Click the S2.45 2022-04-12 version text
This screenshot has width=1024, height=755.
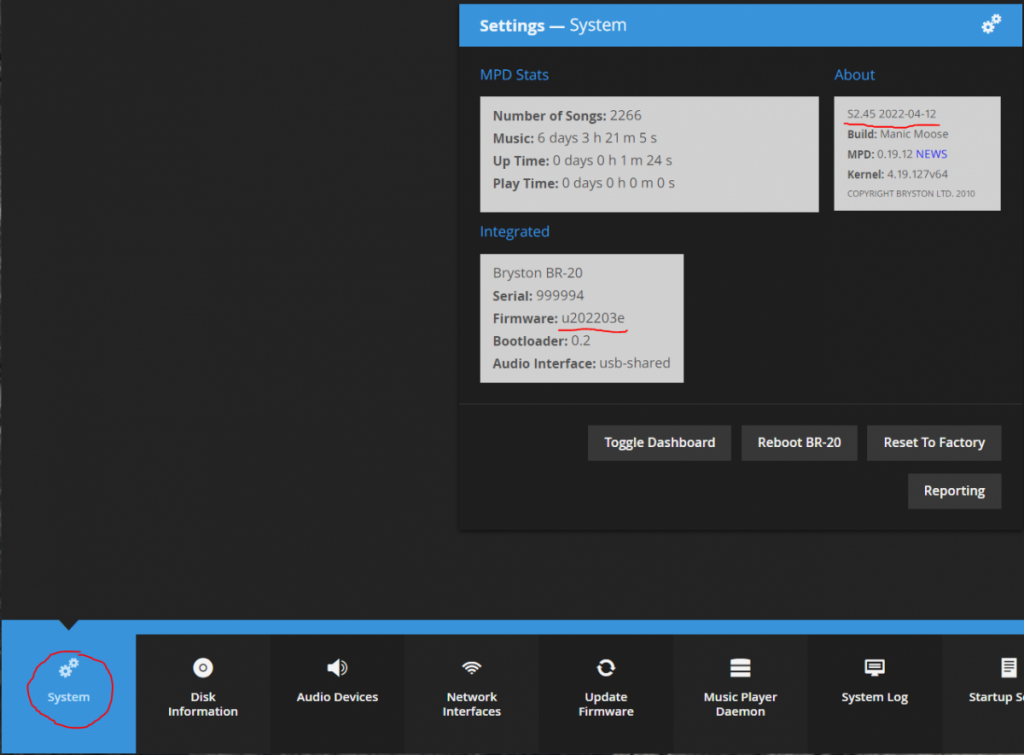(891, 114)
